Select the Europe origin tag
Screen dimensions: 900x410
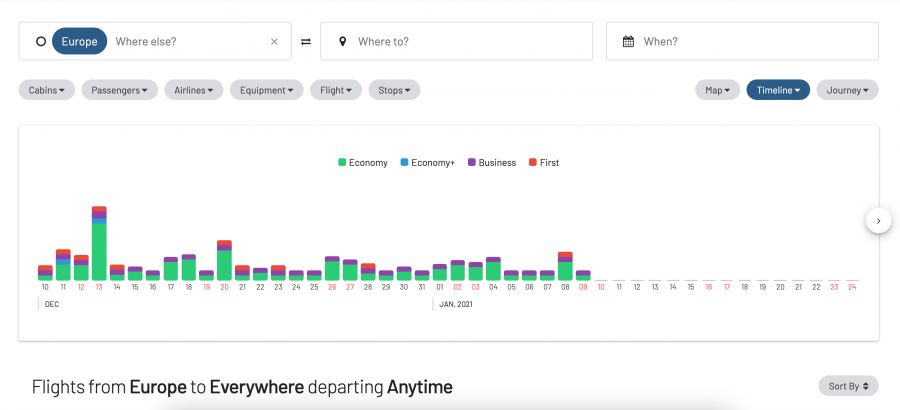79,42
